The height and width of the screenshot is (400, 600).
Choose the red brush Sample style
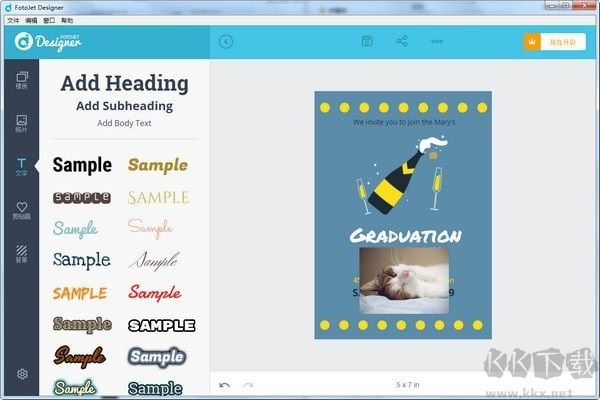pyautogui.click(x=155, y=293)
